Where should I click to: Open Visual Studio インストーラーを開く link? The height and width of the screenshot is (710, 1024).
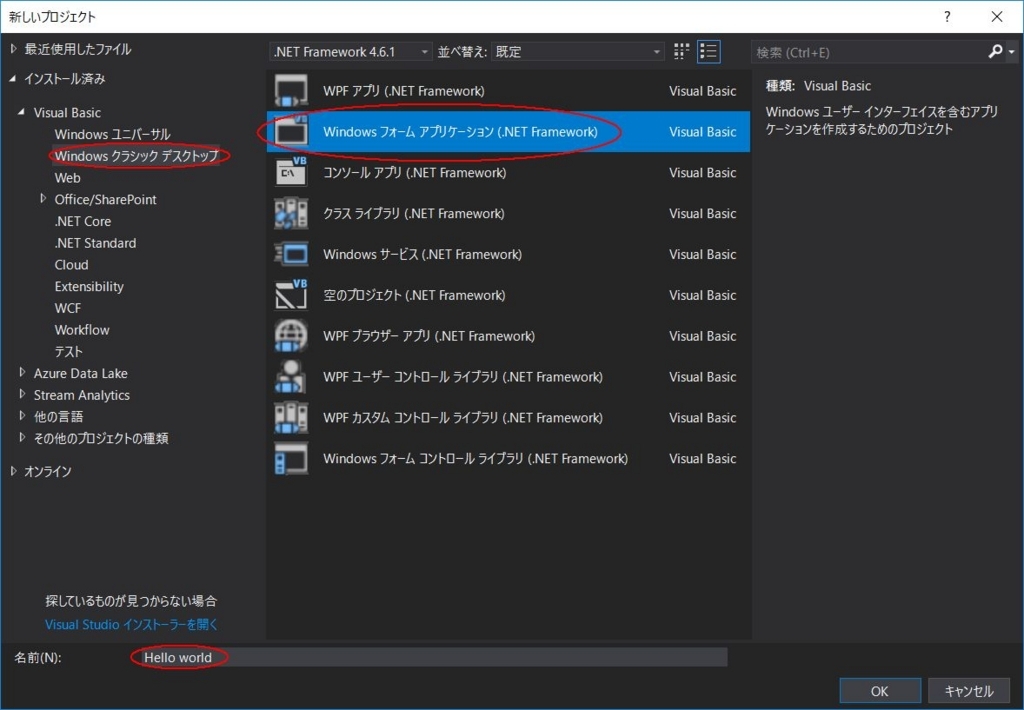point(131,624)
